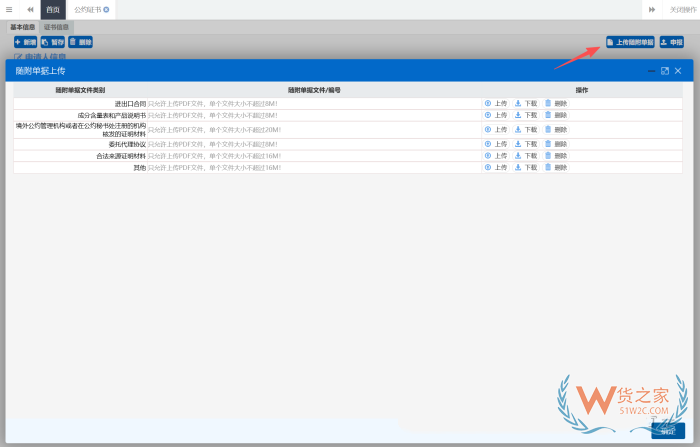Upload file for 境外公约管理机构 certificate row
700x447 pixels.
(x=496, y=130)
